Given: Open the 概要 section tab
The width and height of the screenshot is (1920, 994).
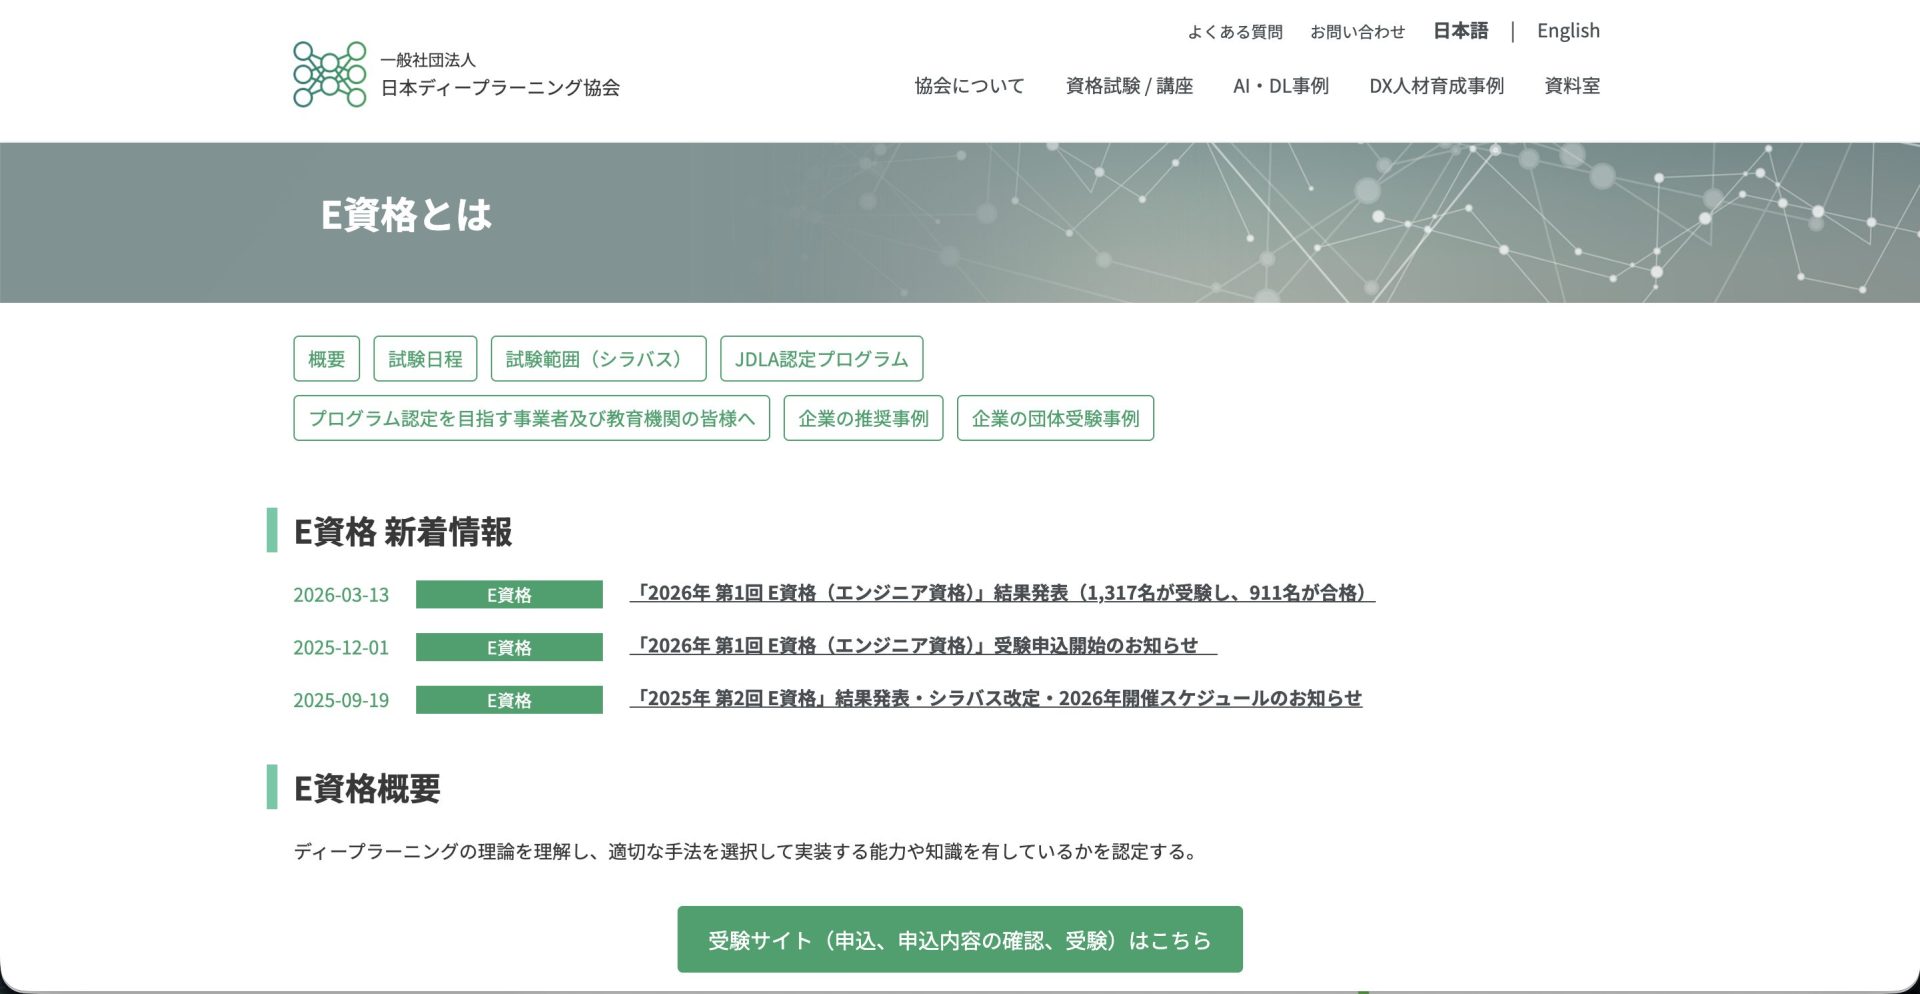Looking at the screenshot, I should pyautogui.click(x=325, y=358).
